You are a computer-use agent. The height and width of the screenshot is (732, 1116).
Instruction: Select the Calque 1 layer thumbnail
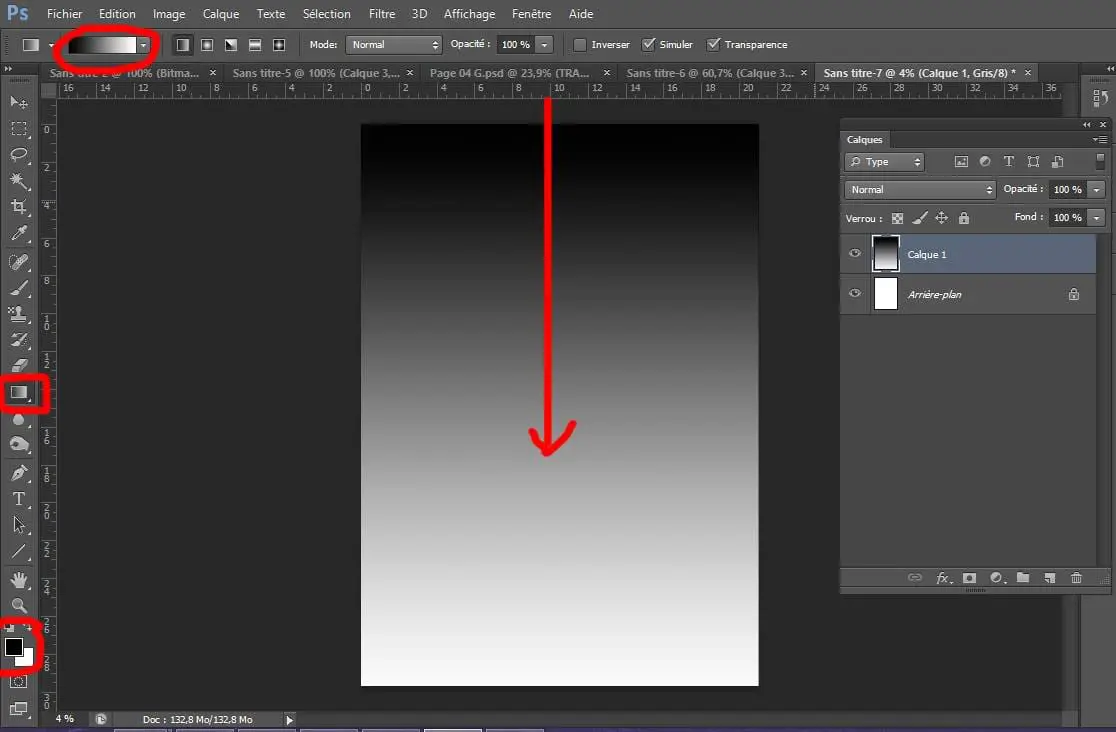885,253
